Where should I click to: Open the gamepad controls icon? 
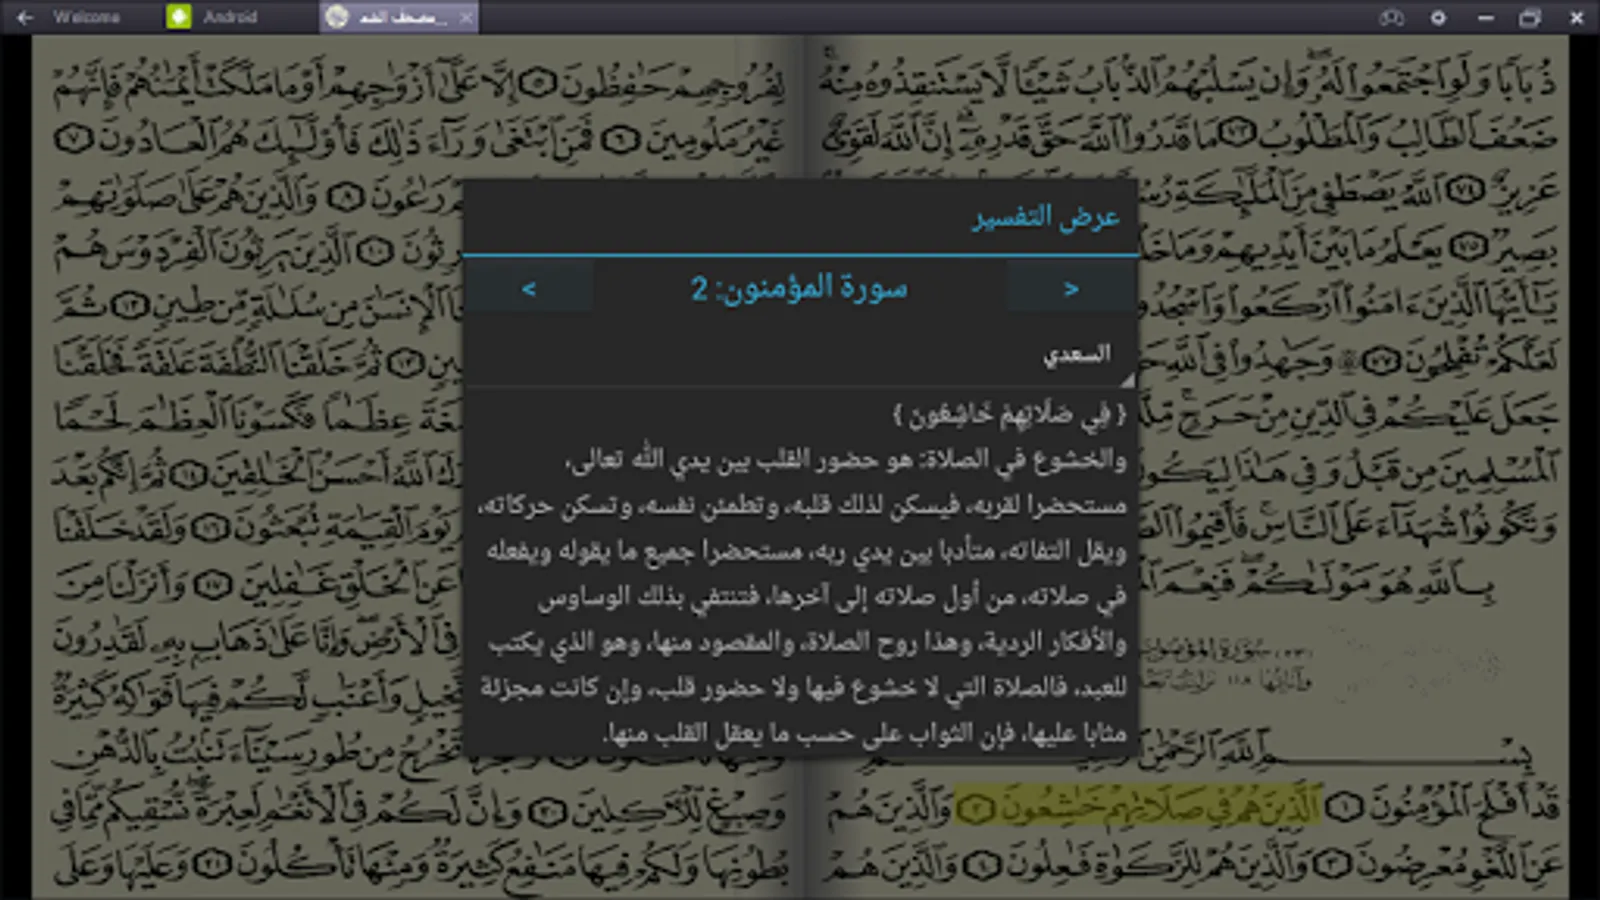point(1391,17)
